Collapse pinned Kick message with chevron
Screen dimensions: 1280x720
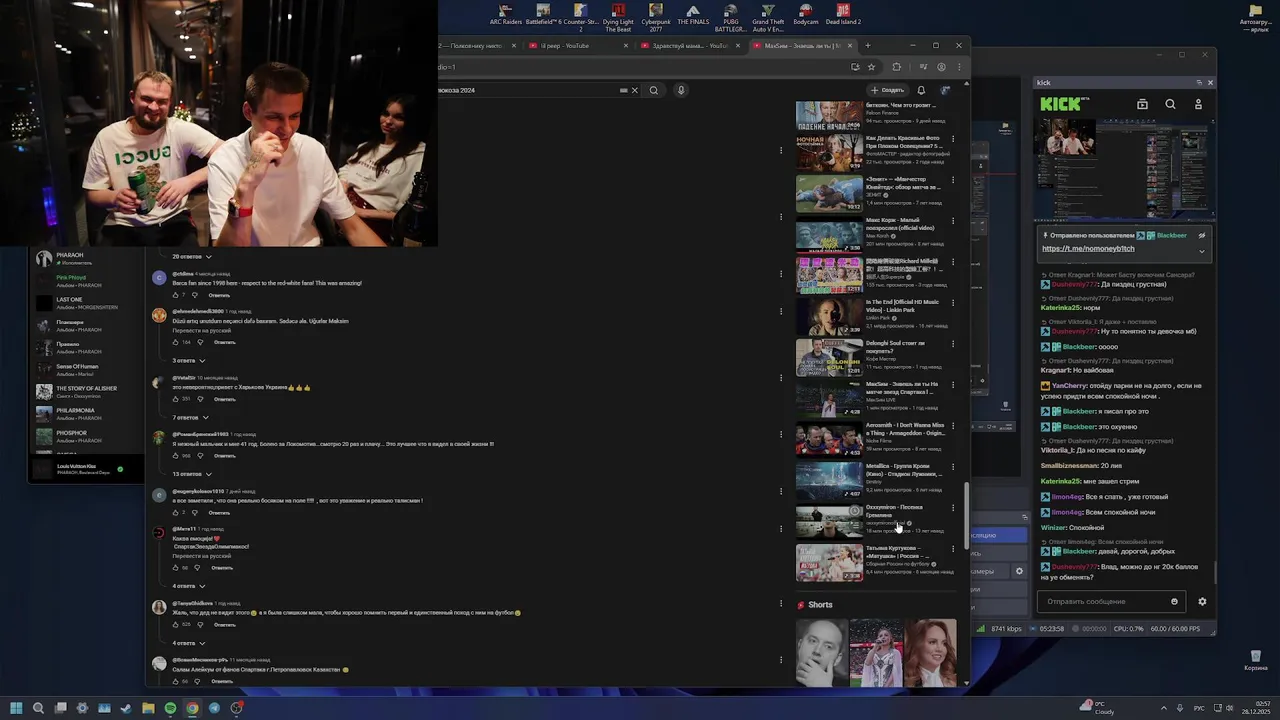pos(1202,251)
